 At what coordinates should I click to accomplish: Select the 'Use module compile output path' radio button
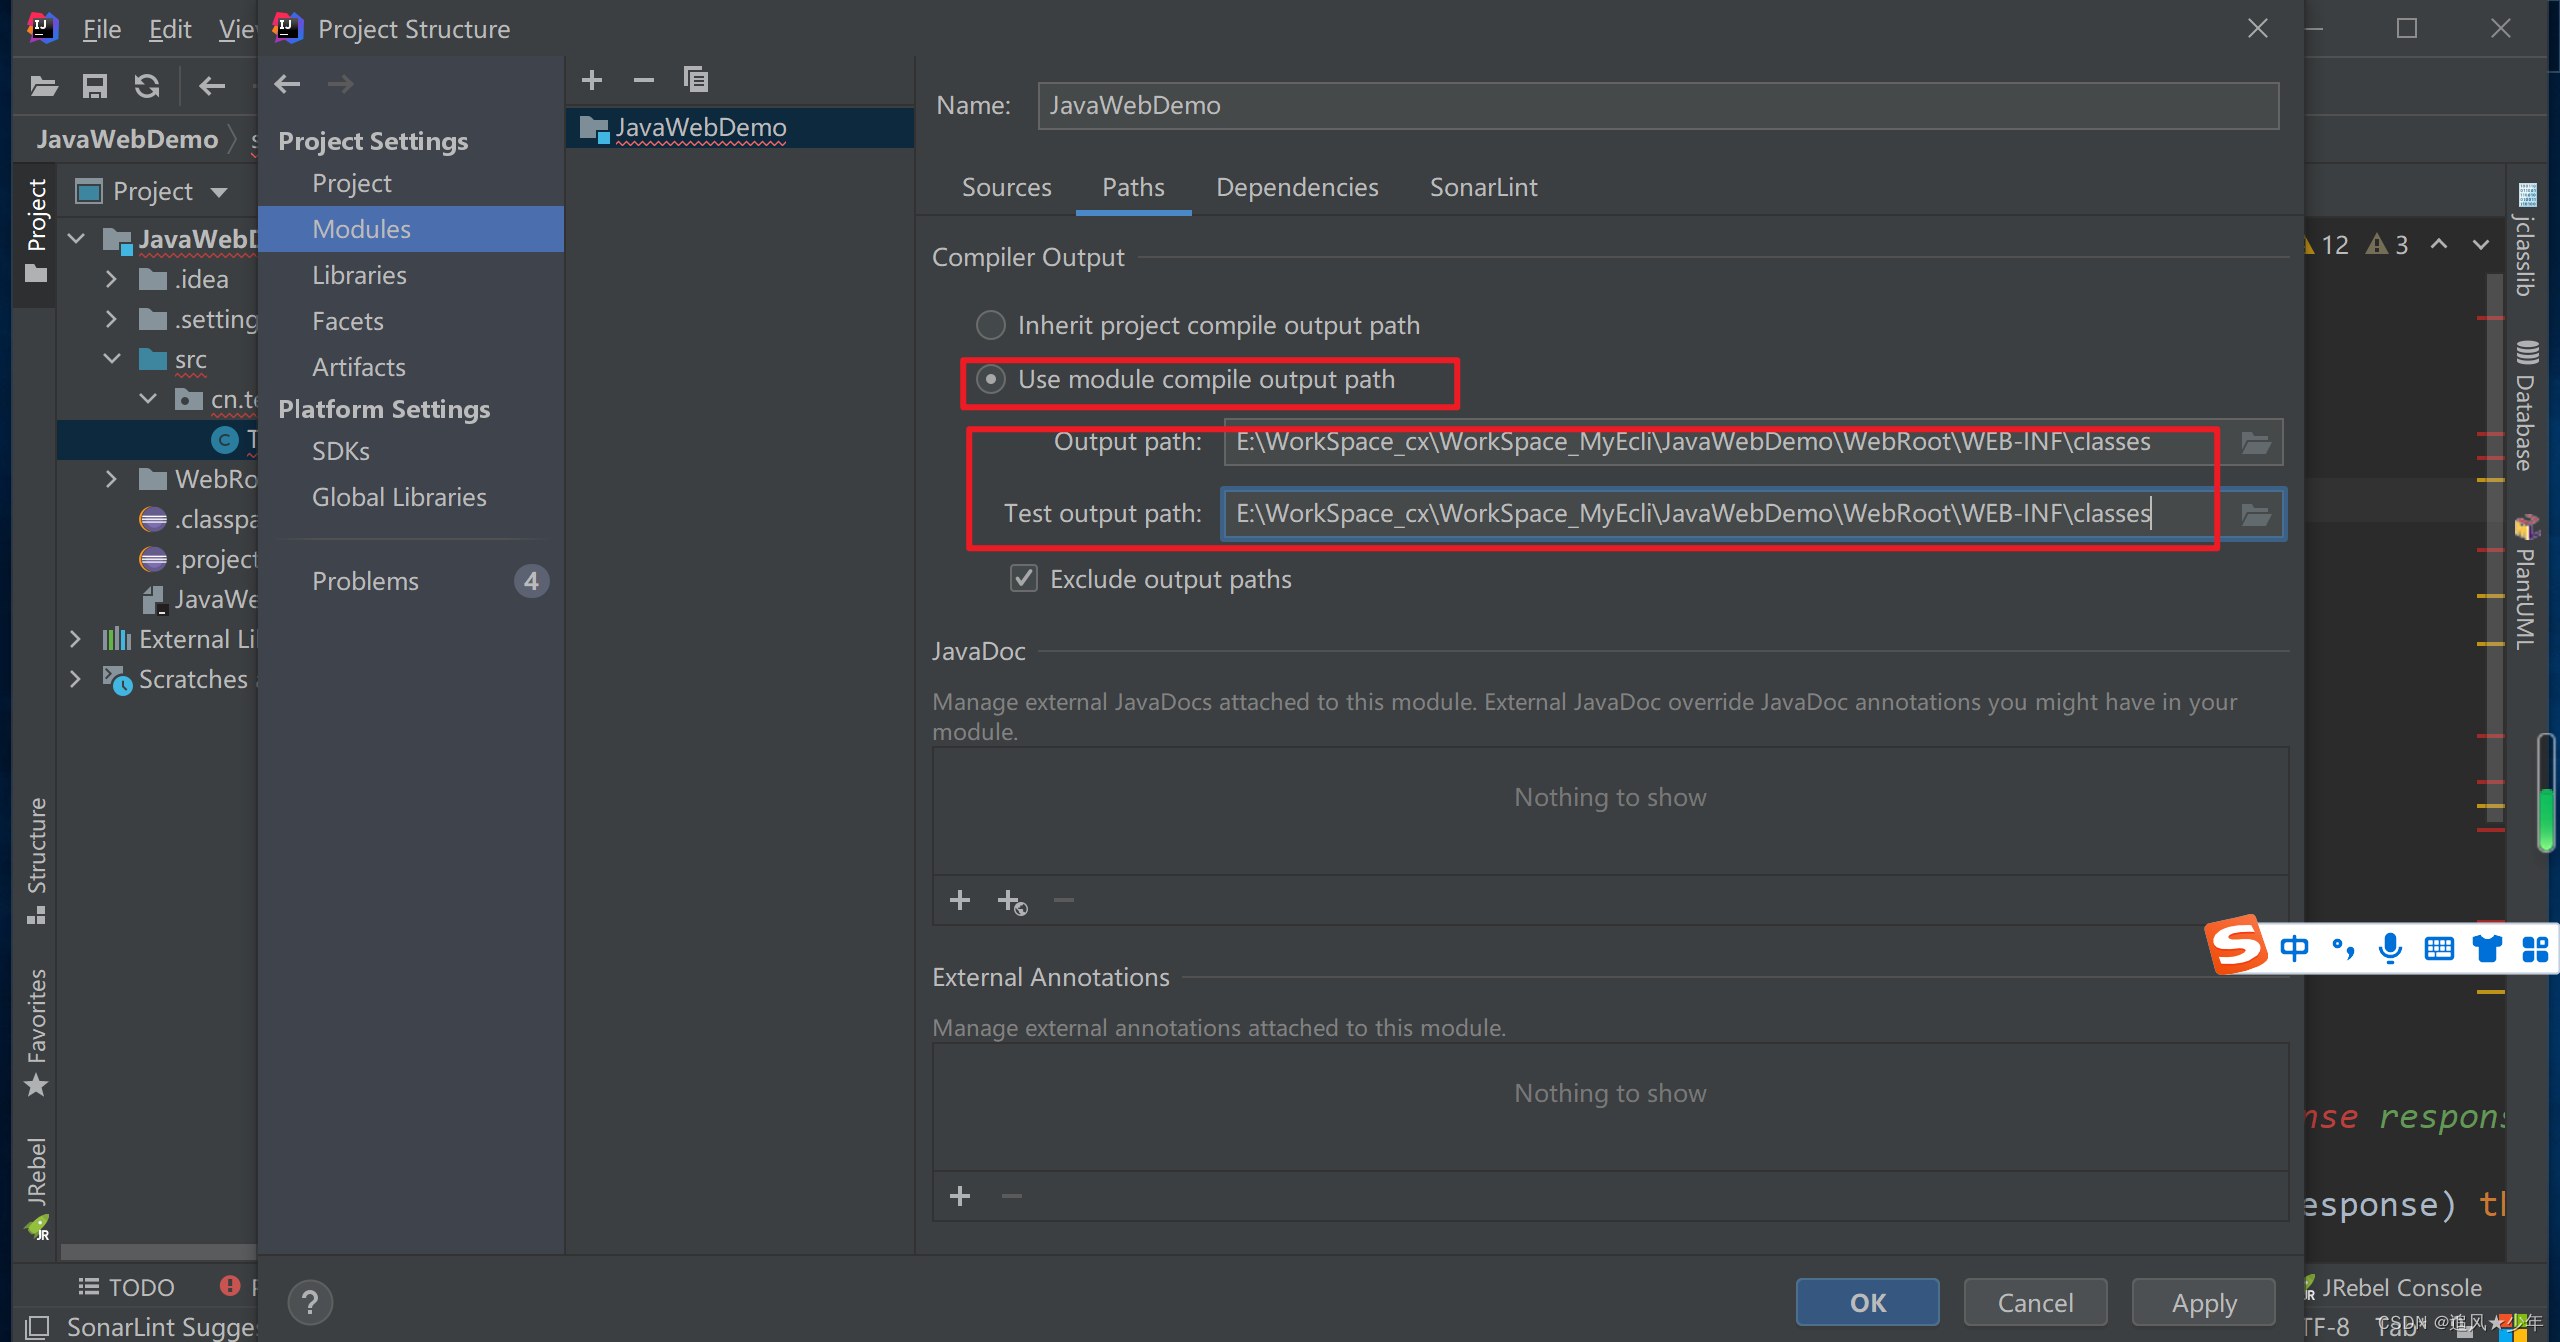pos(990,379)
